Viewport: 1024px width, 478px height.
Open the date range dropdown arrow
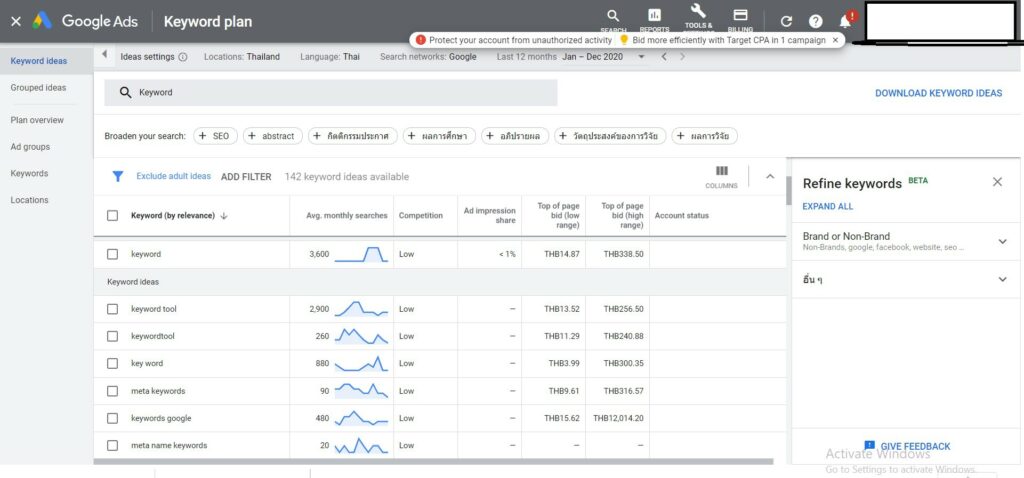coord(641,57)
